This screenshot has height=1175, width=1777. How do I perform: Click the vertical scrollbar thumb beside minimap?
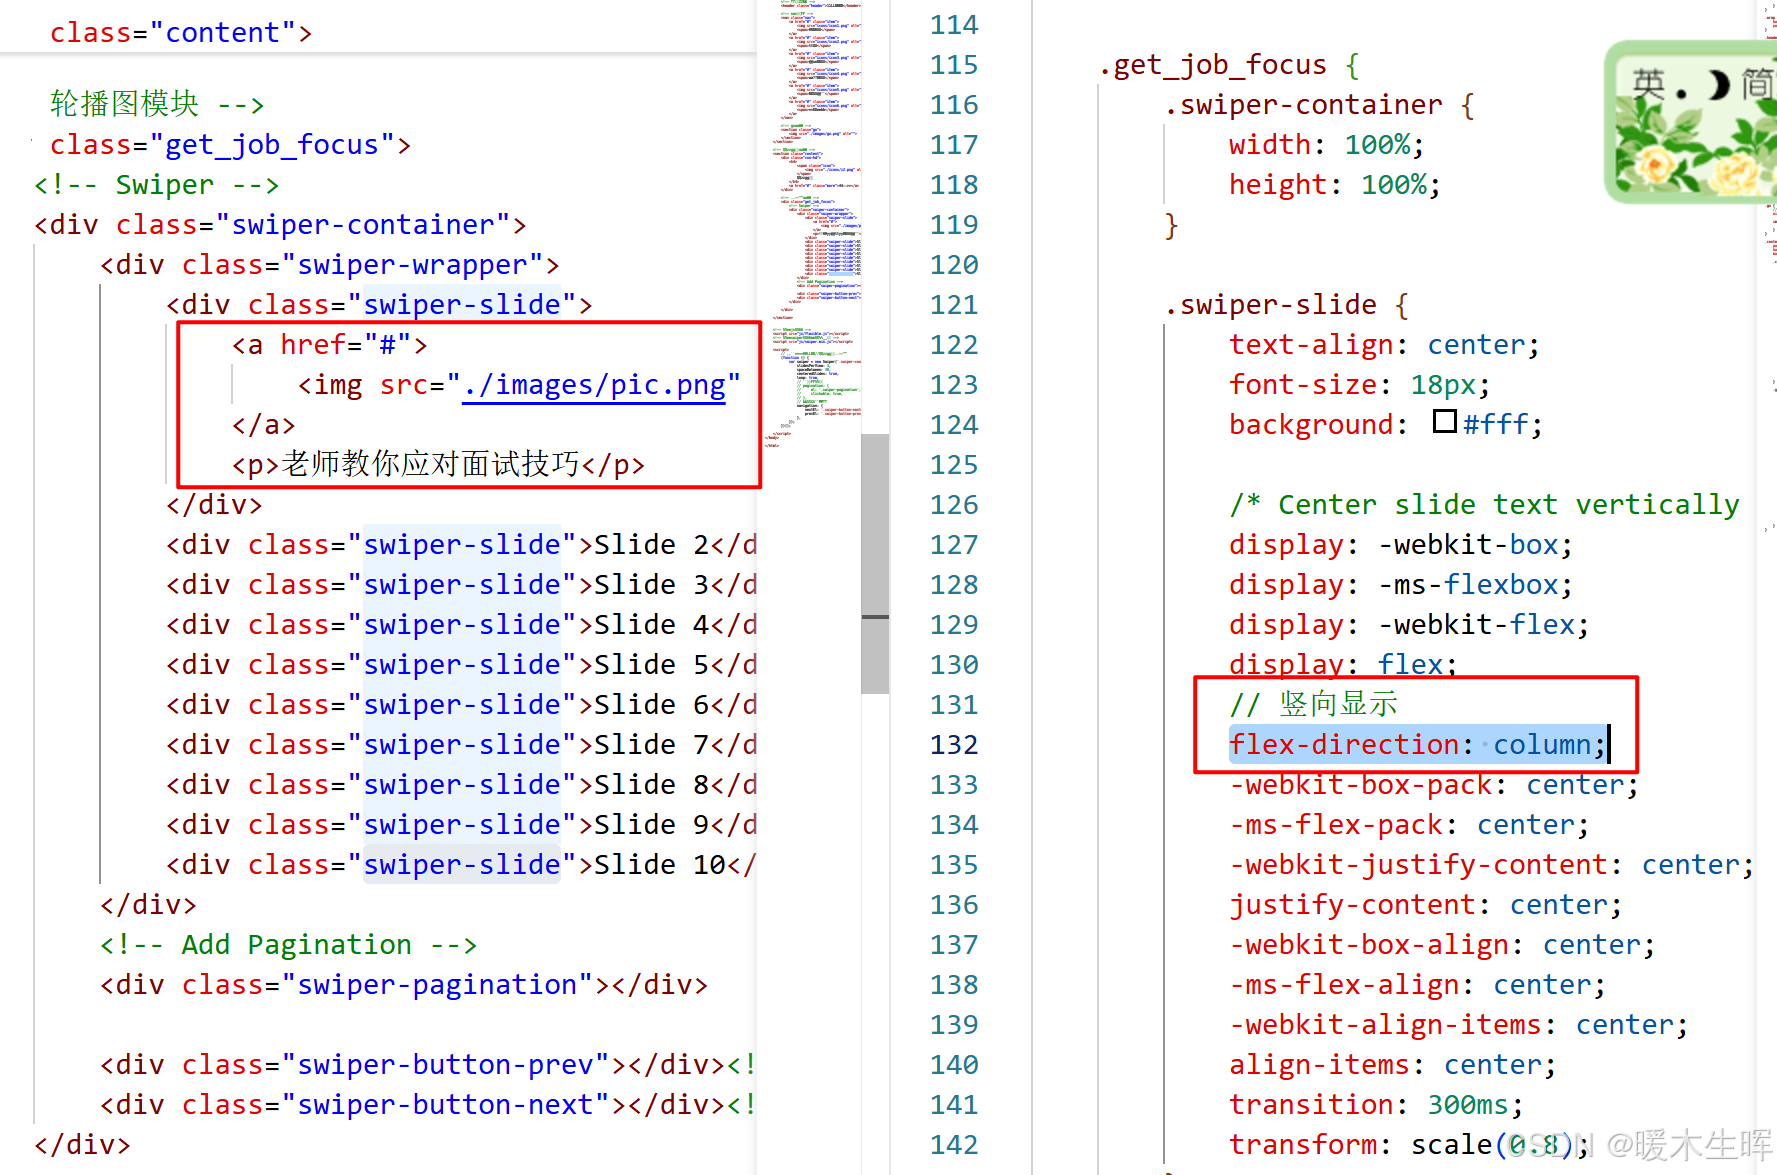[x=875, y=563]
